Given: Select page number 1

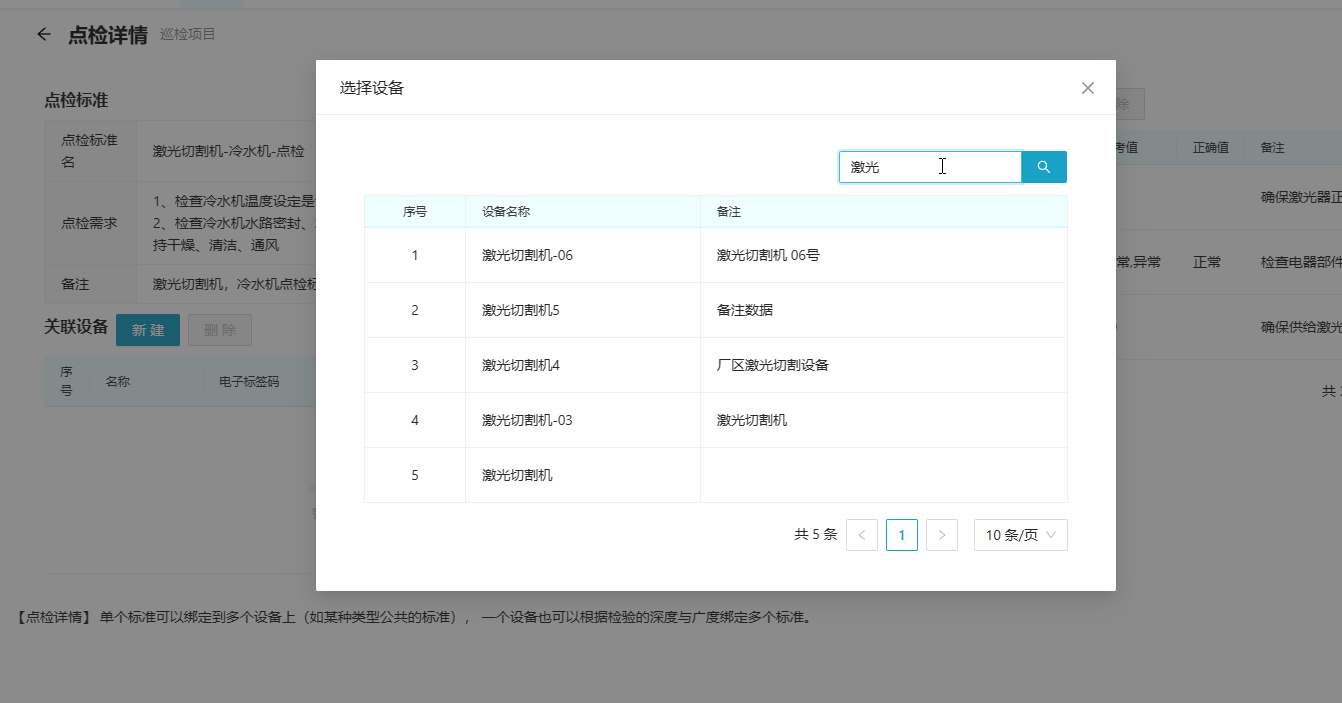Looking at the screenshot, I should pos(902,535).
